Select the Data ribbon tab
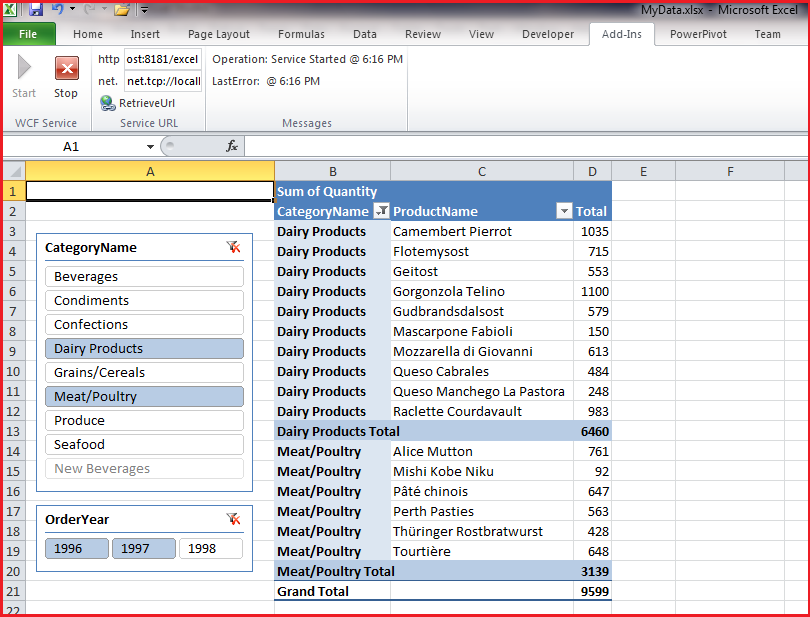The width and height of the screenshot is (810, 617). pos(365,34)
